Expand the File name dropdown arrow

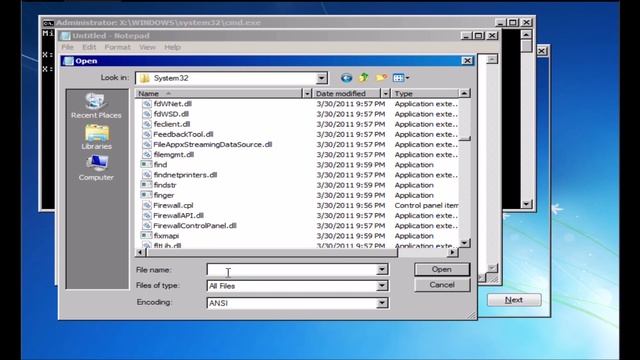[382, 269]
